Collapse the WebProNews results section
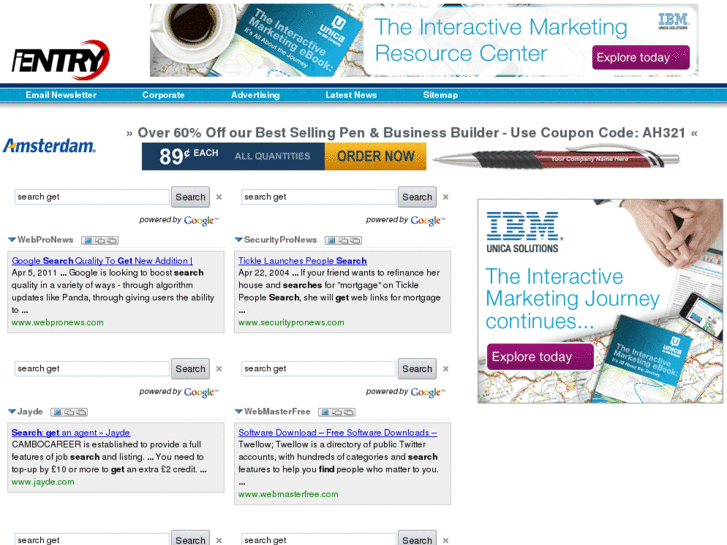 point(12,240)
